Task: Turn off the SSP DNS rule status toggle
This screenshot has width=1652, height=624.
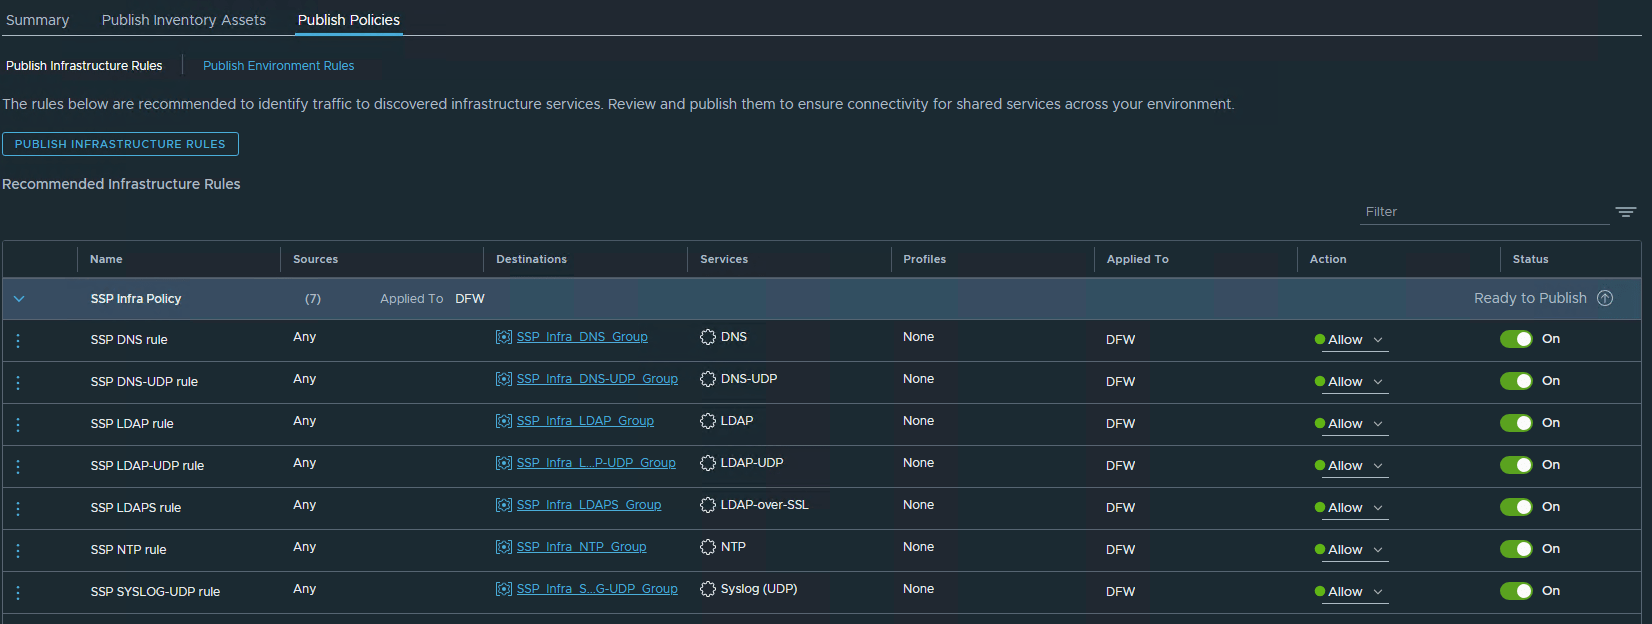Action: pyautogui.click(x=1516, y=339)
